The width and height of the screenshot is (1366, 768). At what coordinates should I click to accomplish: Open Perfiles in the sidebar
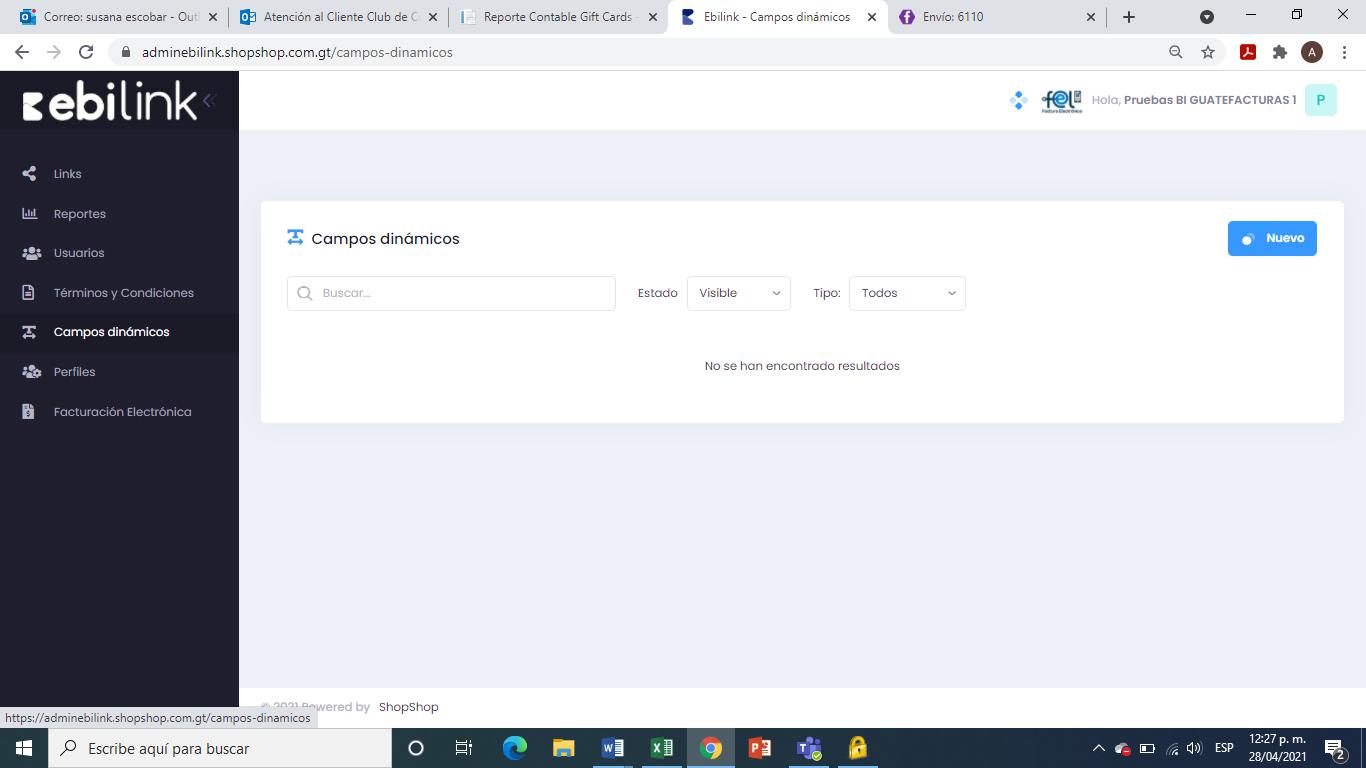click(x=75, y=372)
